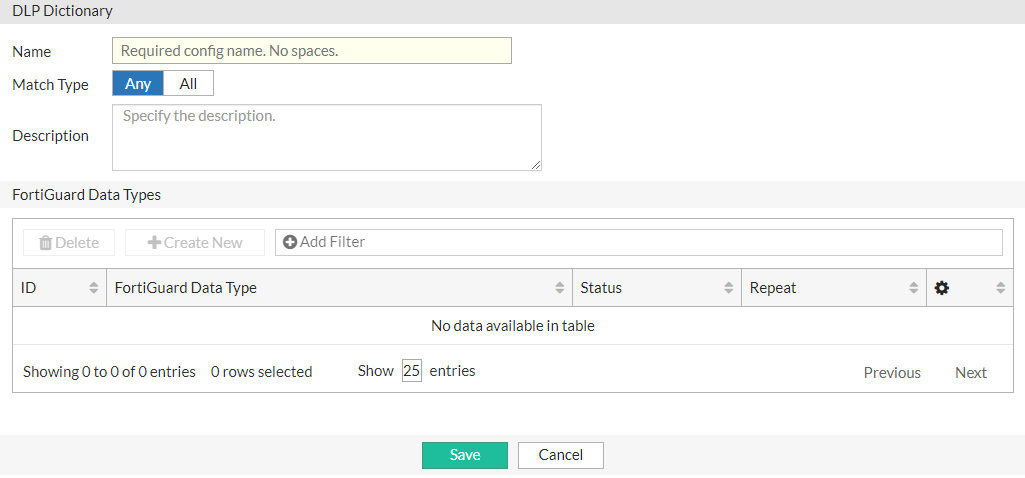Image resolution: width=1025 pixels, height=478 pixels.
Task: Click the Repeat column header
Action: (x=834, y=288)
